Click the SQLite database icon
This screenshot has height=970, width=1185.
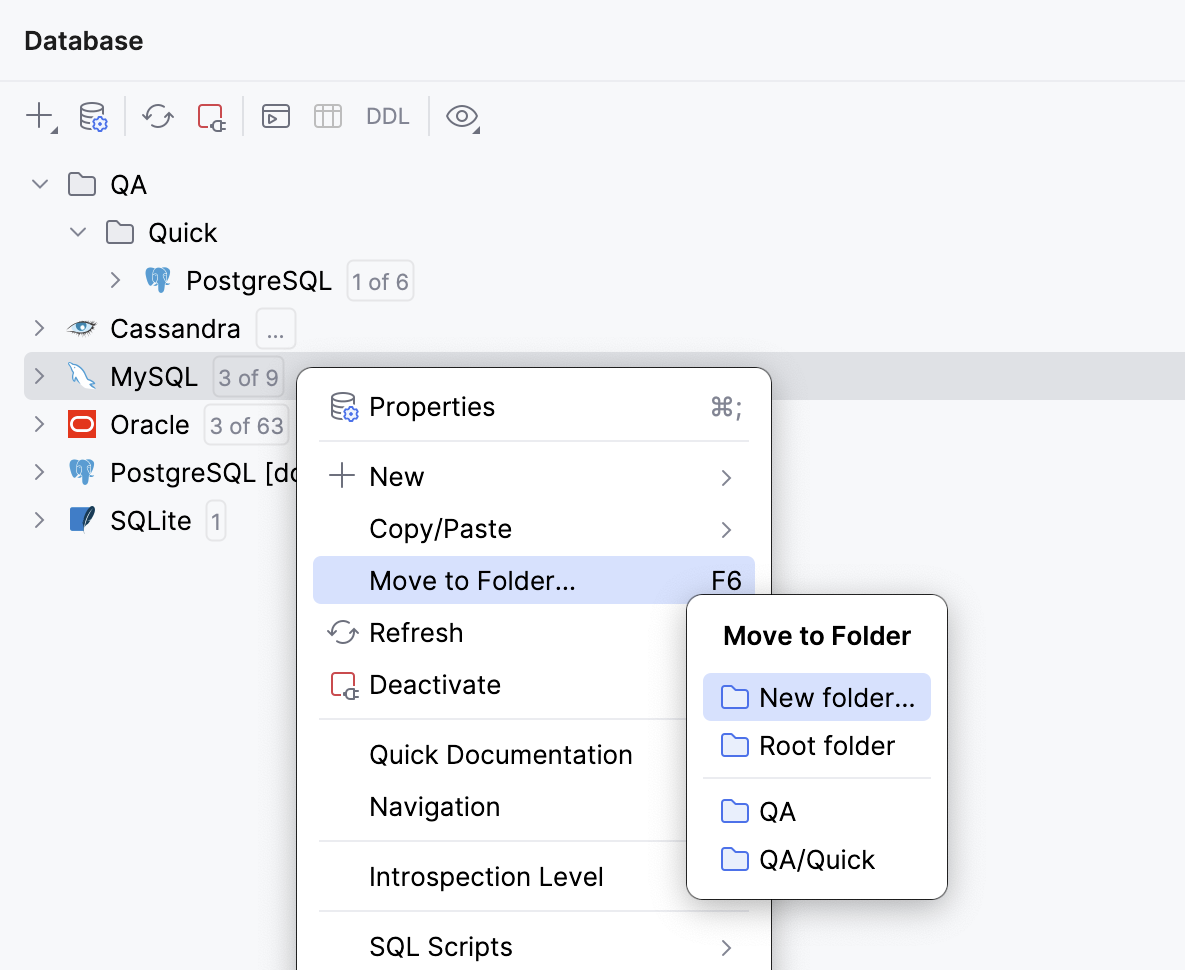tap(80, 520)
